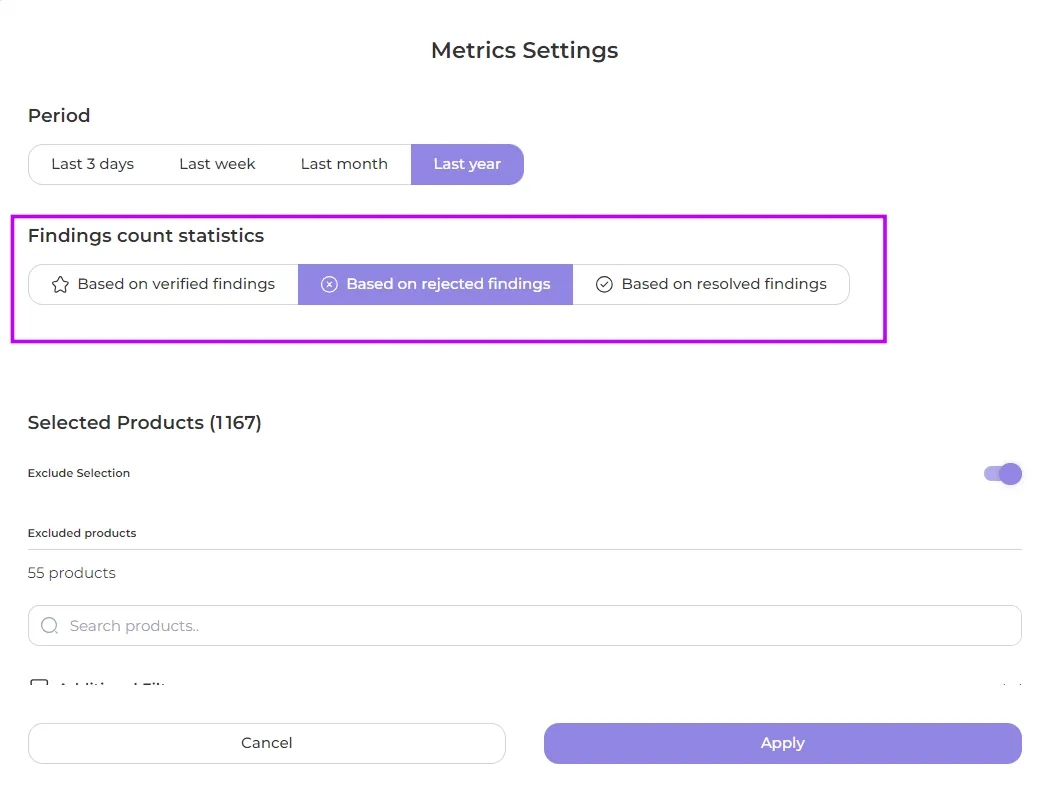Expand the collapsed section arrow at bottom right
The width and height of the screenshot is (1045, 789).
point(1011,686)
